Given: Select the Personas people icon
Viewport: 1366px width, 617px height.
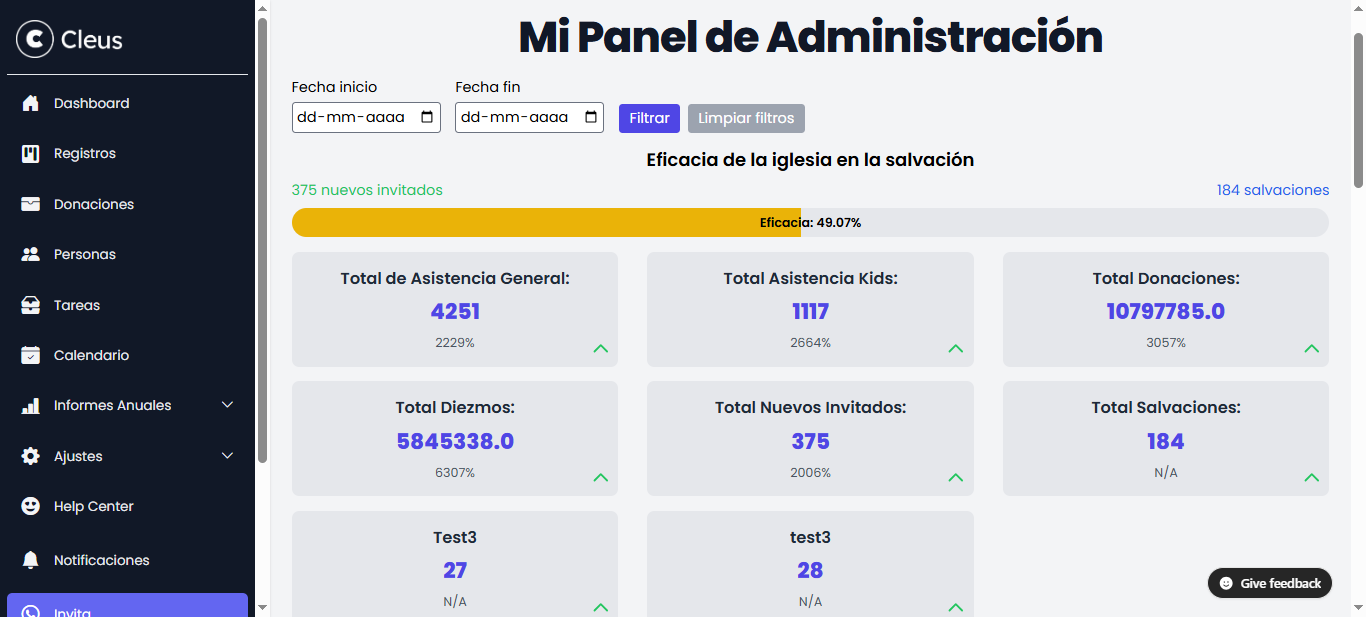Looking at the screenshot, I should click(31, 254).
